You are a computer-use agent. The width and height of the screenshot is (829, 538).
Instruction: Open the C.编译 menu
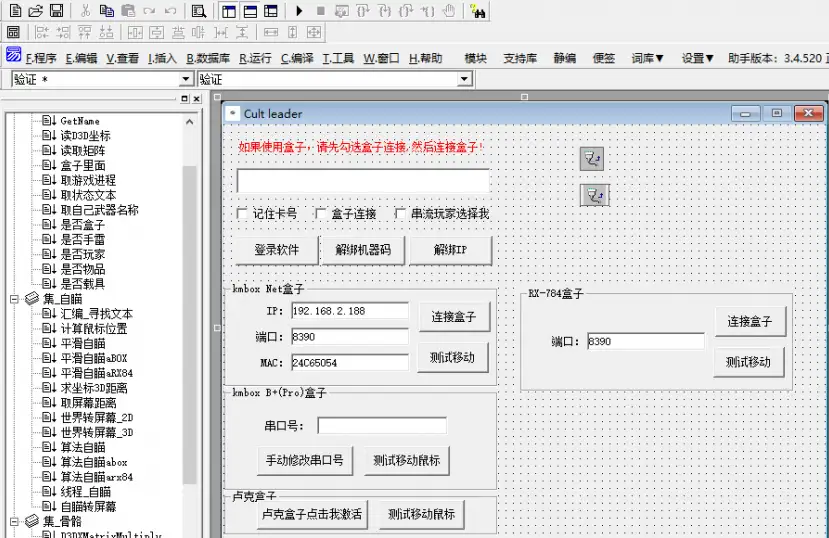pyautogui.click(x=297, y=58)
